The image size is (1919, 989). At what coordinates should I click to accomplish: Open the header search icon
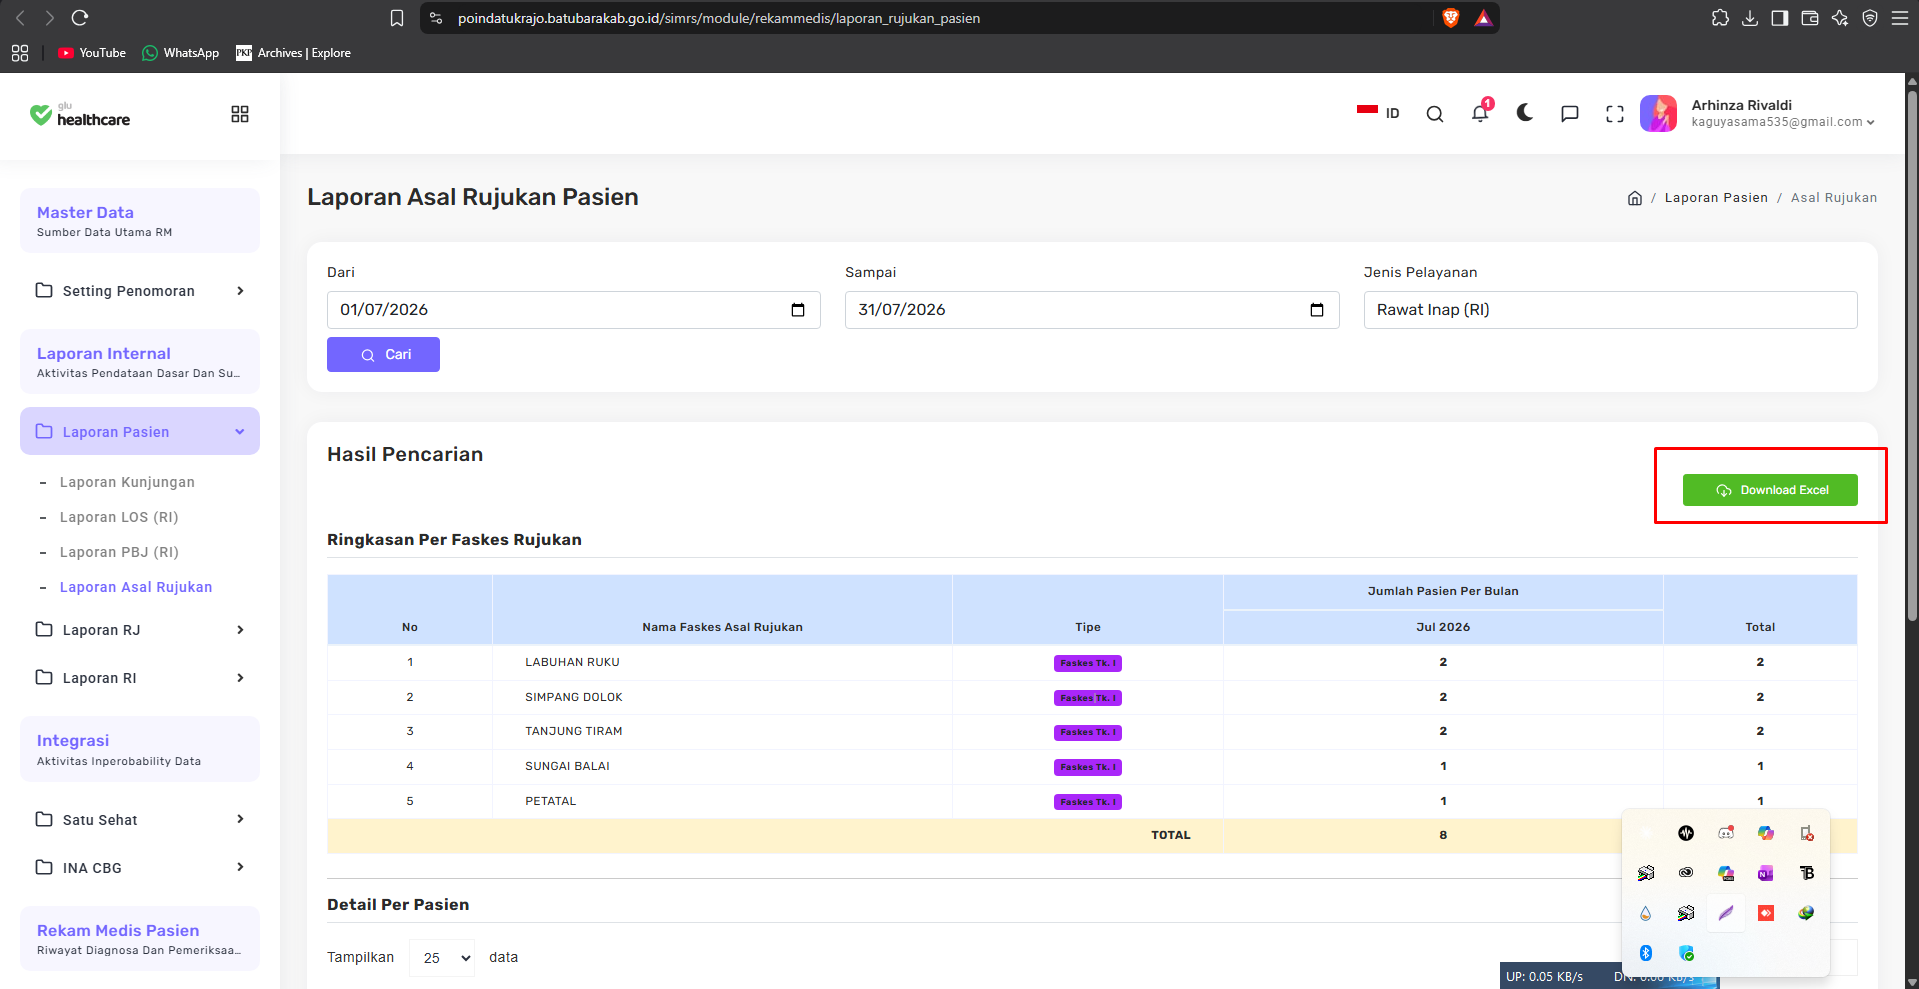pyautogui.click(x=1435, y=114)
